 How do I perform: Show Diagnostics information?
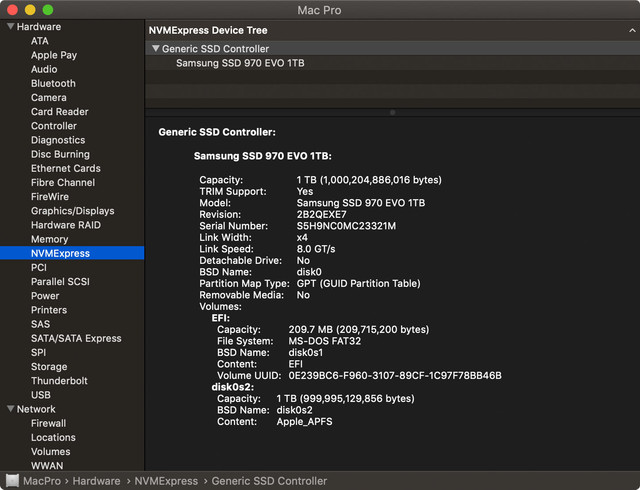point(58,140)
